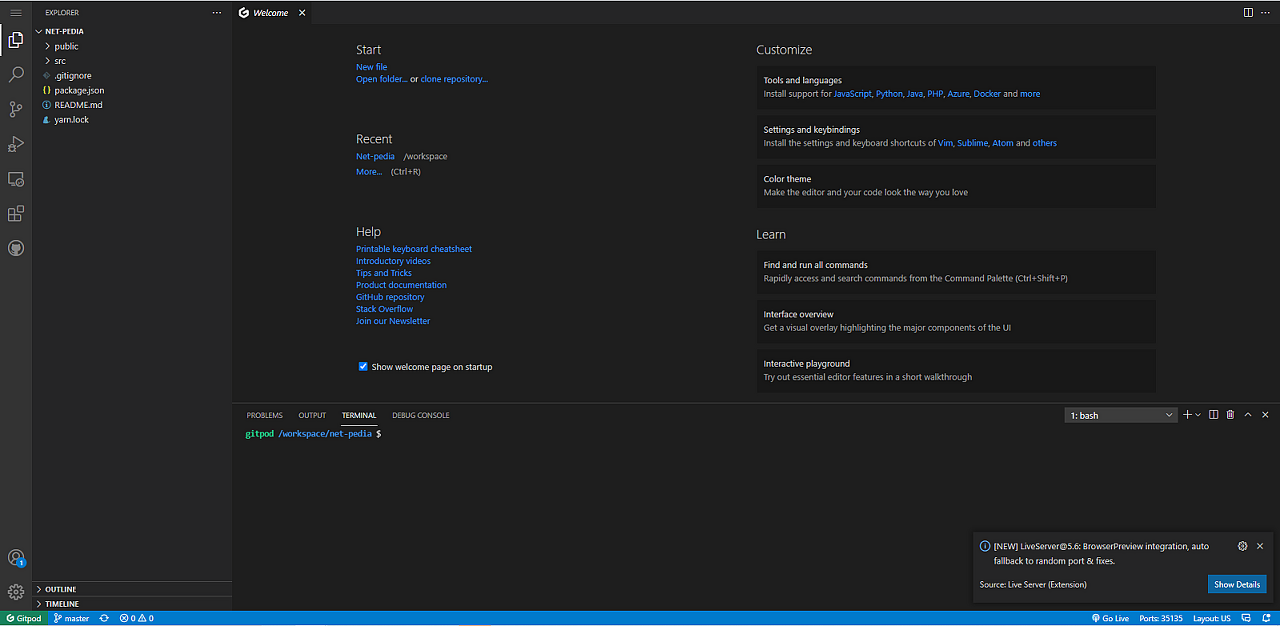Expand the TIMELINE section
The image size is (1280, 626).
click(62, 604)
